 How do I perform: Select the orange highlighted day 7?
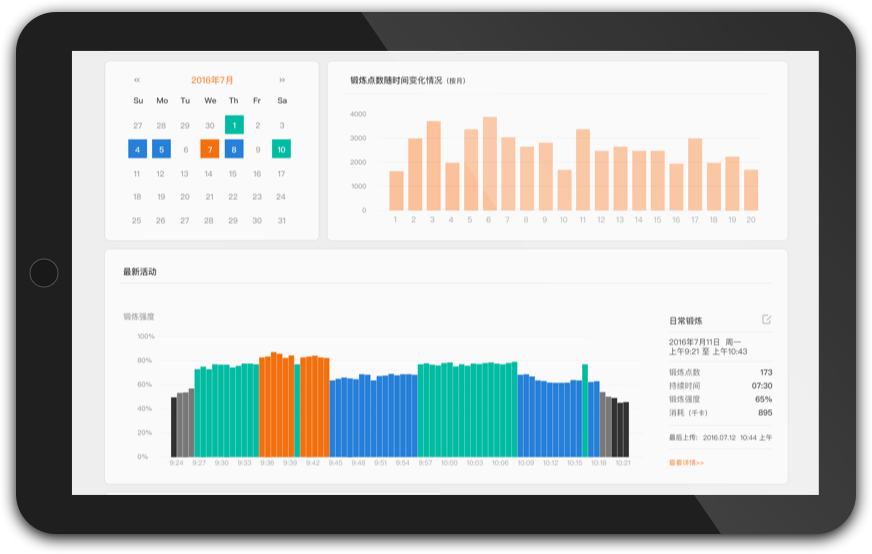[210, 149]
